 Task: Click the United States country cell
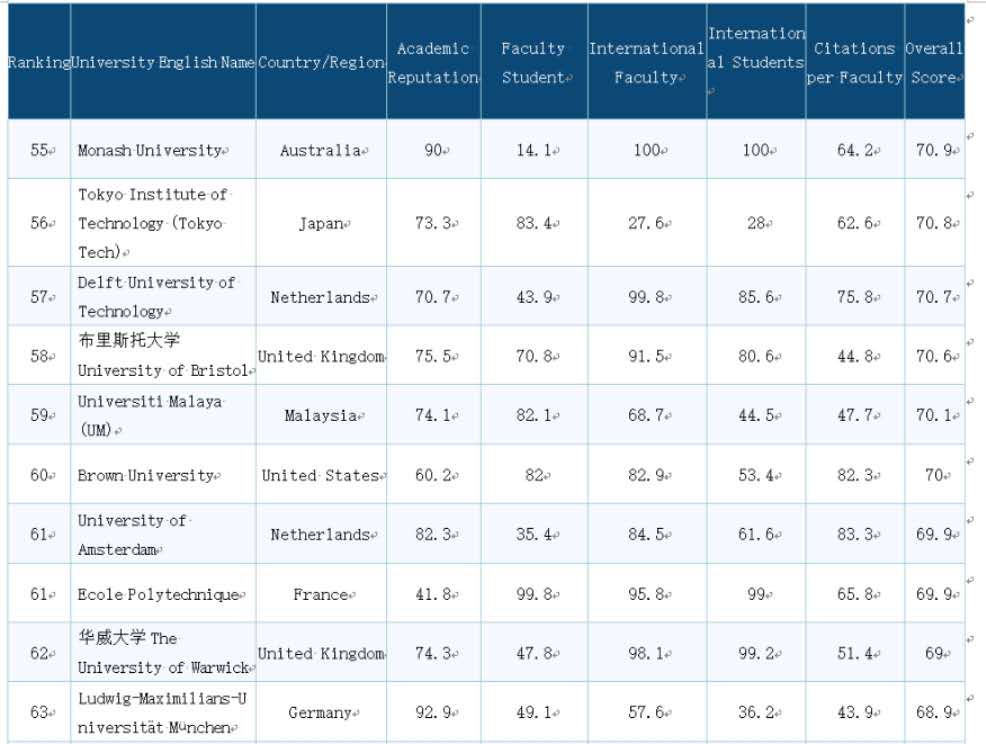323,475
